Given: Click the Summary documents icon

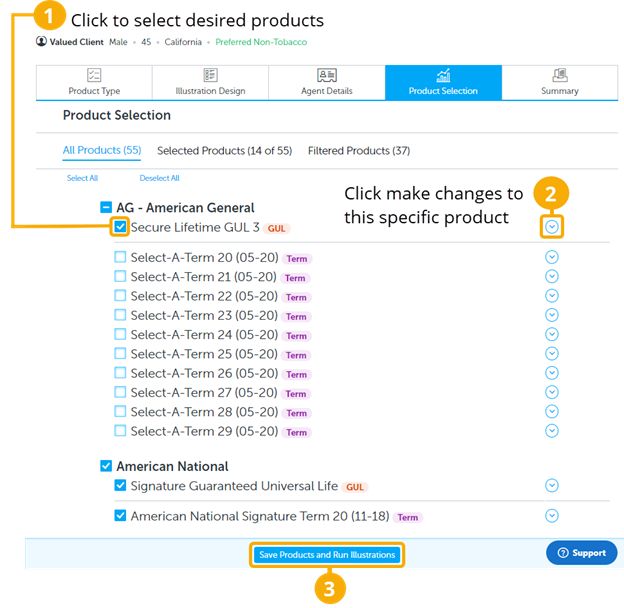Looking at the screenshot, I should click(560, 75).
